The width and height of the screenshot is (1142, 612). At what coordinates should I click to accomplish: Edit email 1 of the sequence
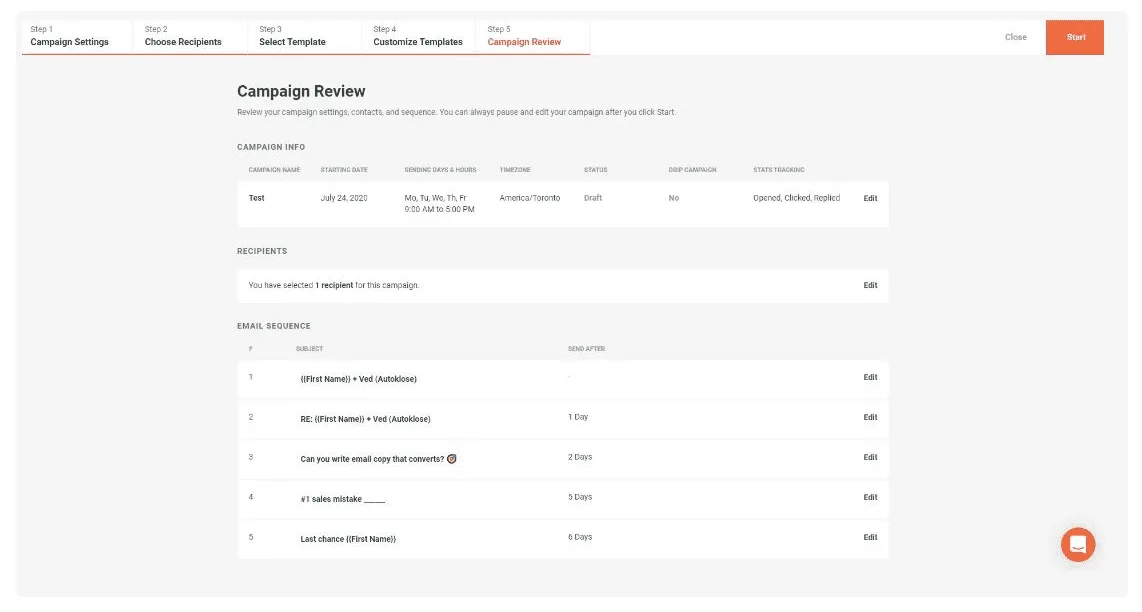(x=869, y=378)
